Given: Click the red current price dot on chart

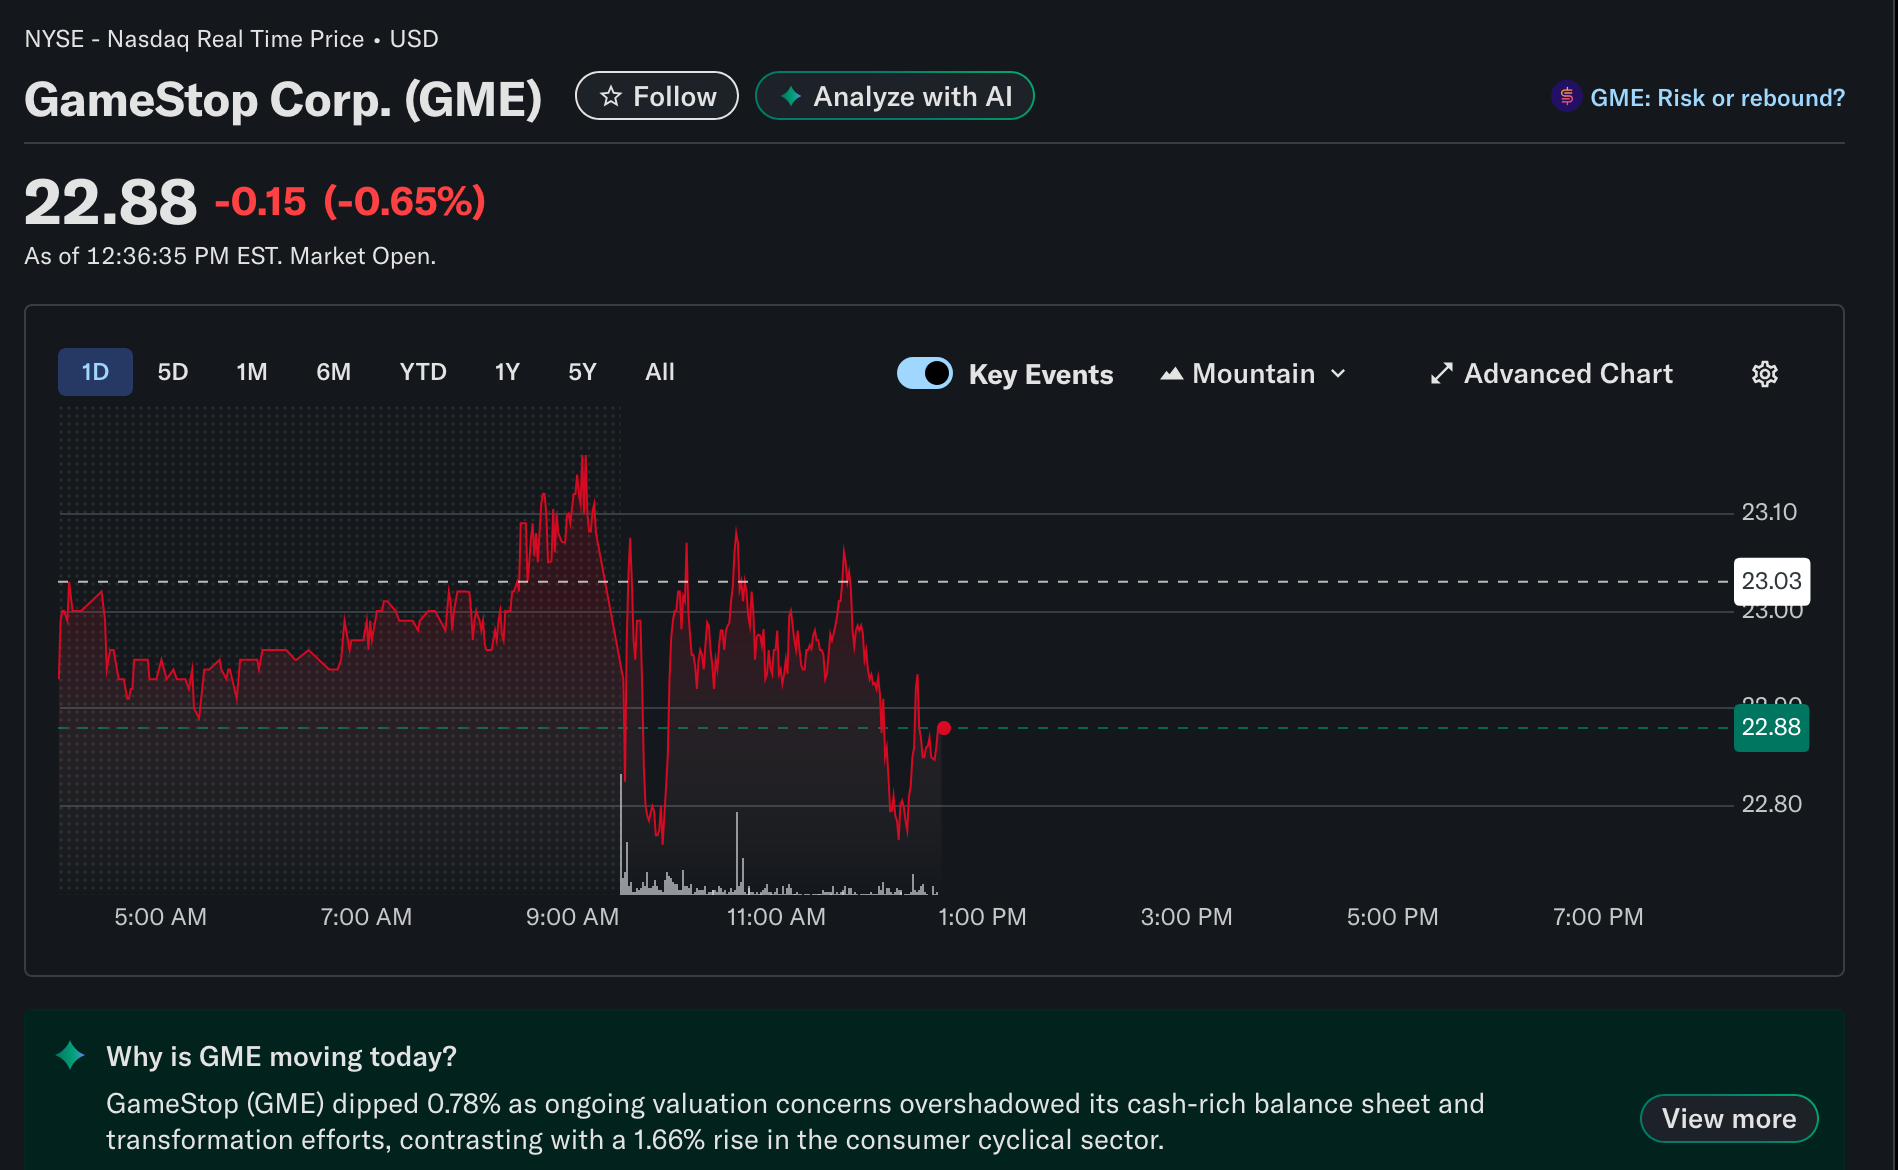Looking at the screenshot, I should (944, 728).
